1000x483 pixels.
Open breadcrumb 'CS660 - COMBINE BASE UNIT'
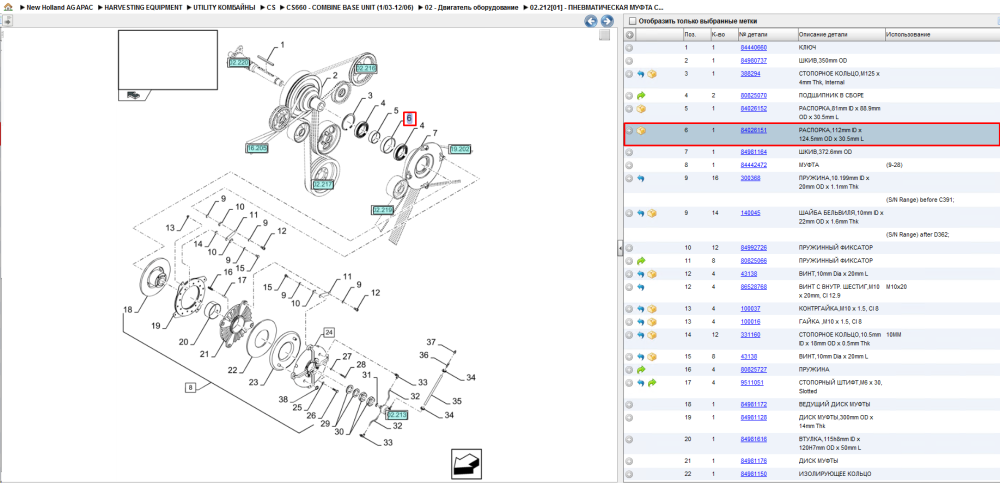pyautogui.click(x=350, y=7)
